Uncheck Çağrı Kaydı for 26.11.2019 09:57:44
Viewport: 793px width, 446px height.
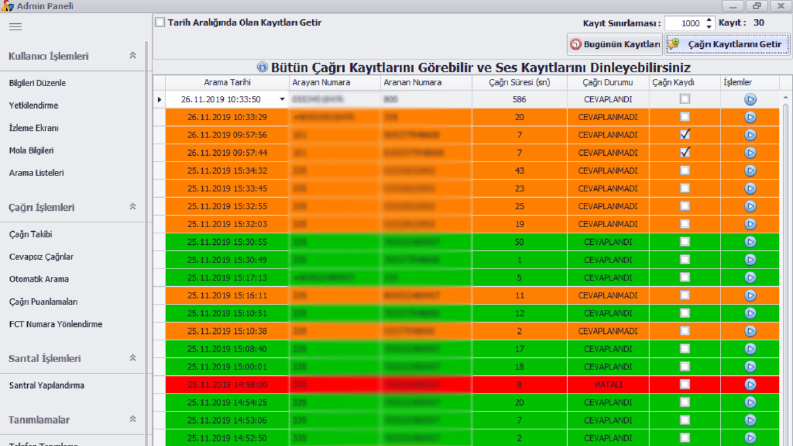pyautogui.click(x=685, y=152)
